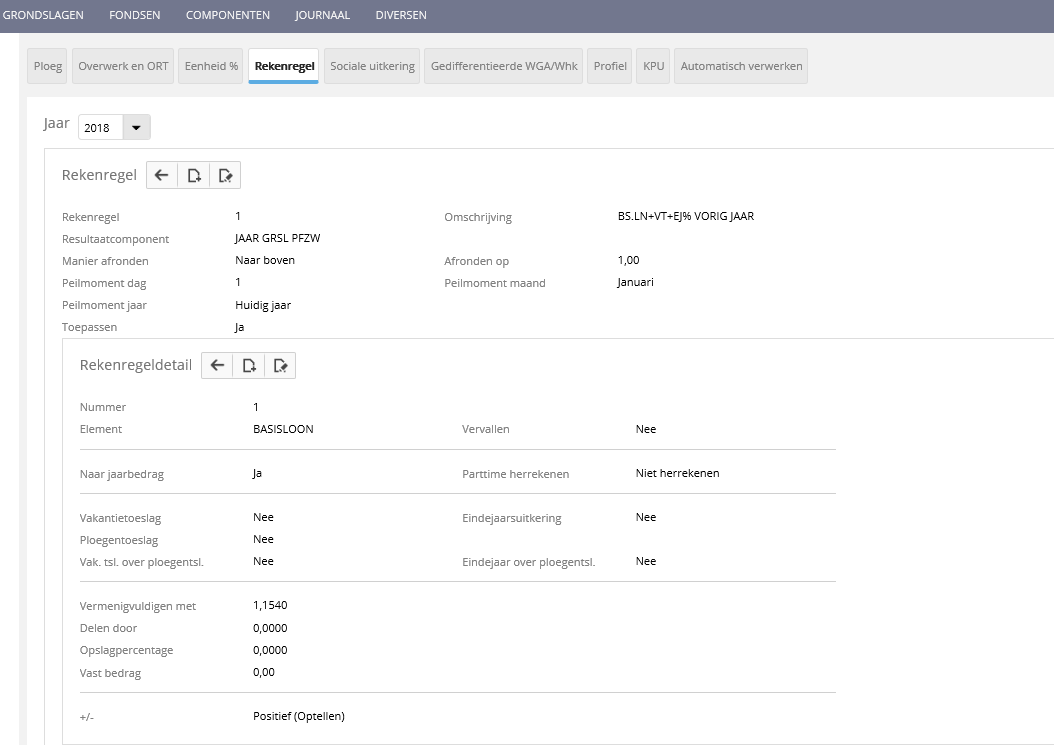
Task: Add a new Rekenregeldetail record
Action: pyautogui.click(x=249, y=366)
